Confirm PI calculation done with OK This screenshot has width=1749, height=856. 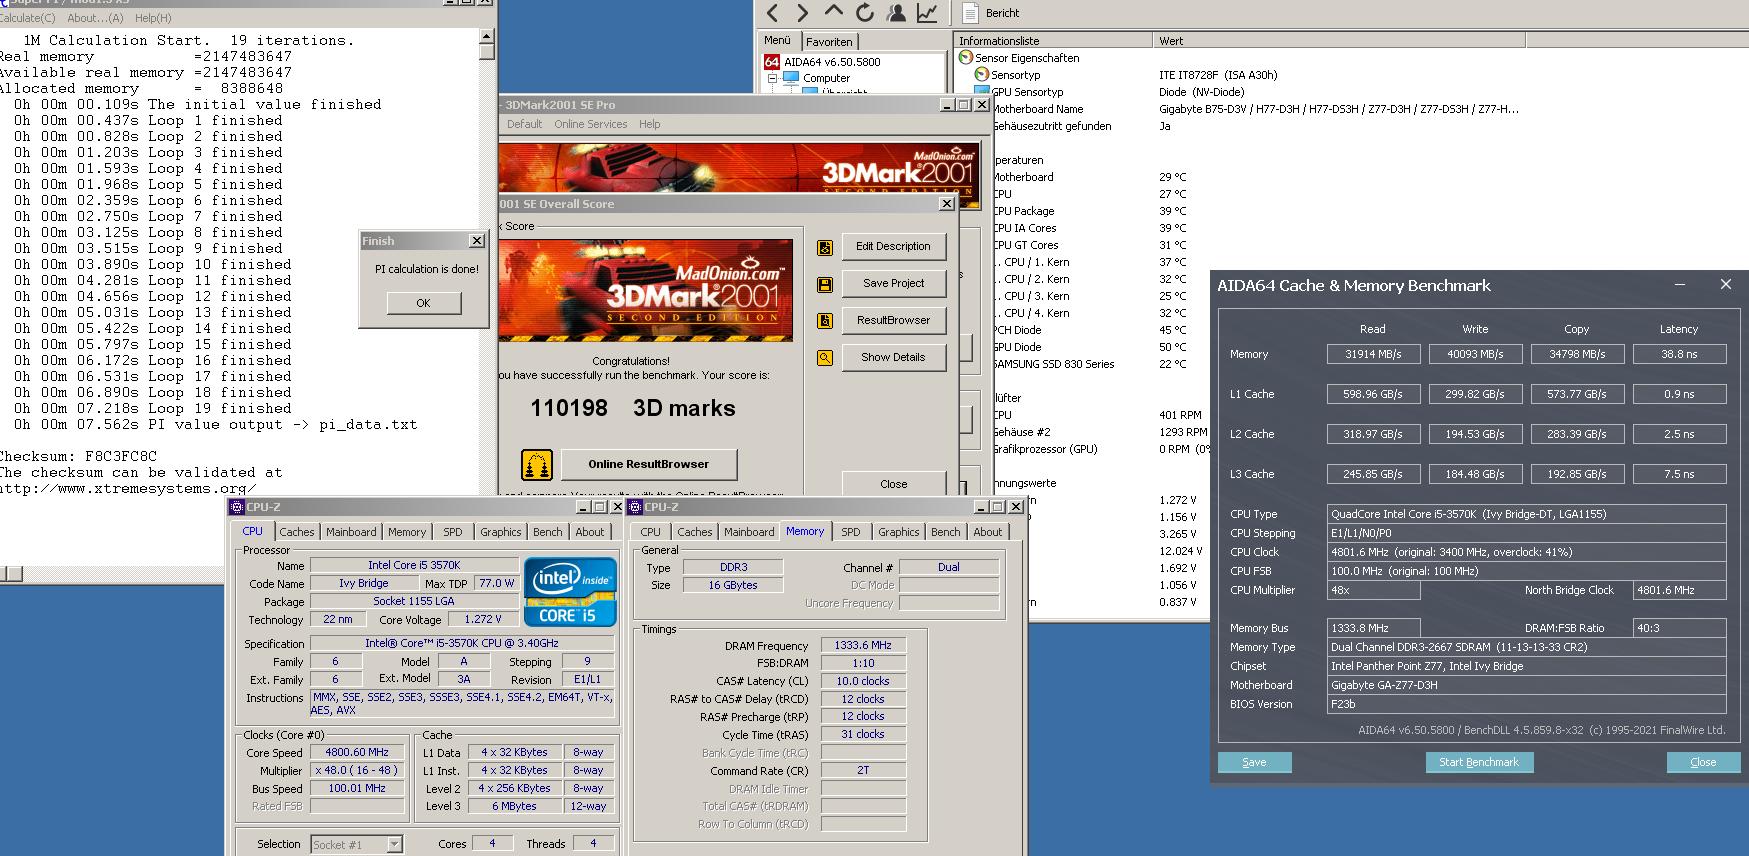pos(423,303)
